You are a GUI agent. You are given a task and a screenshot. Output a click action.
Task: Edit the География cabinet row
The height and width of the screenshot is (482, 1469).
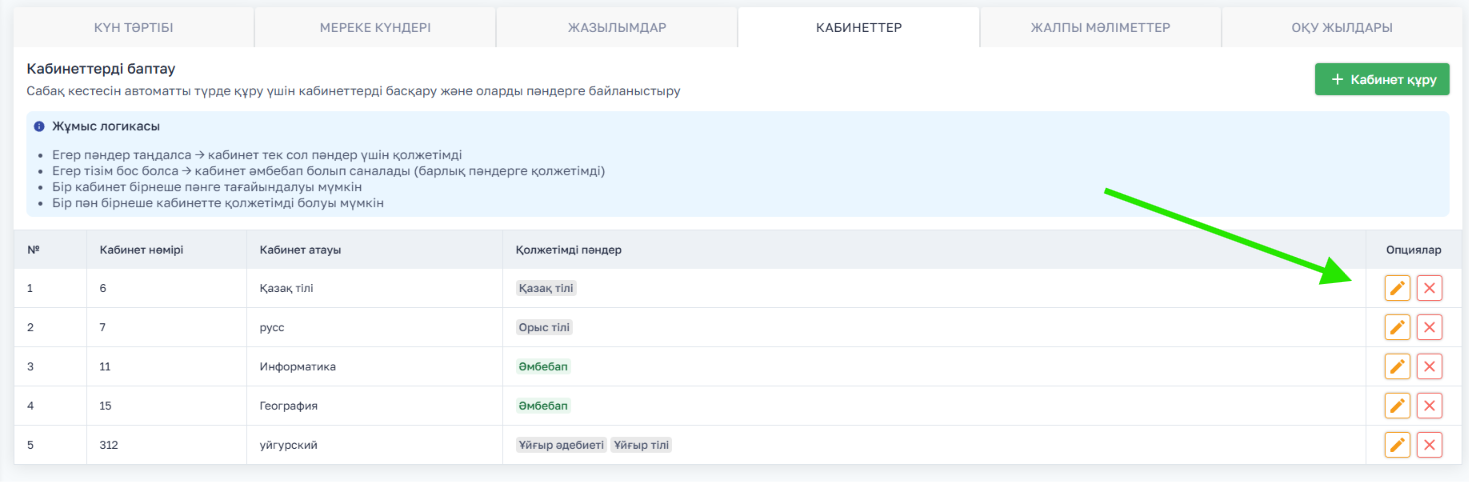pos(1397,406)
